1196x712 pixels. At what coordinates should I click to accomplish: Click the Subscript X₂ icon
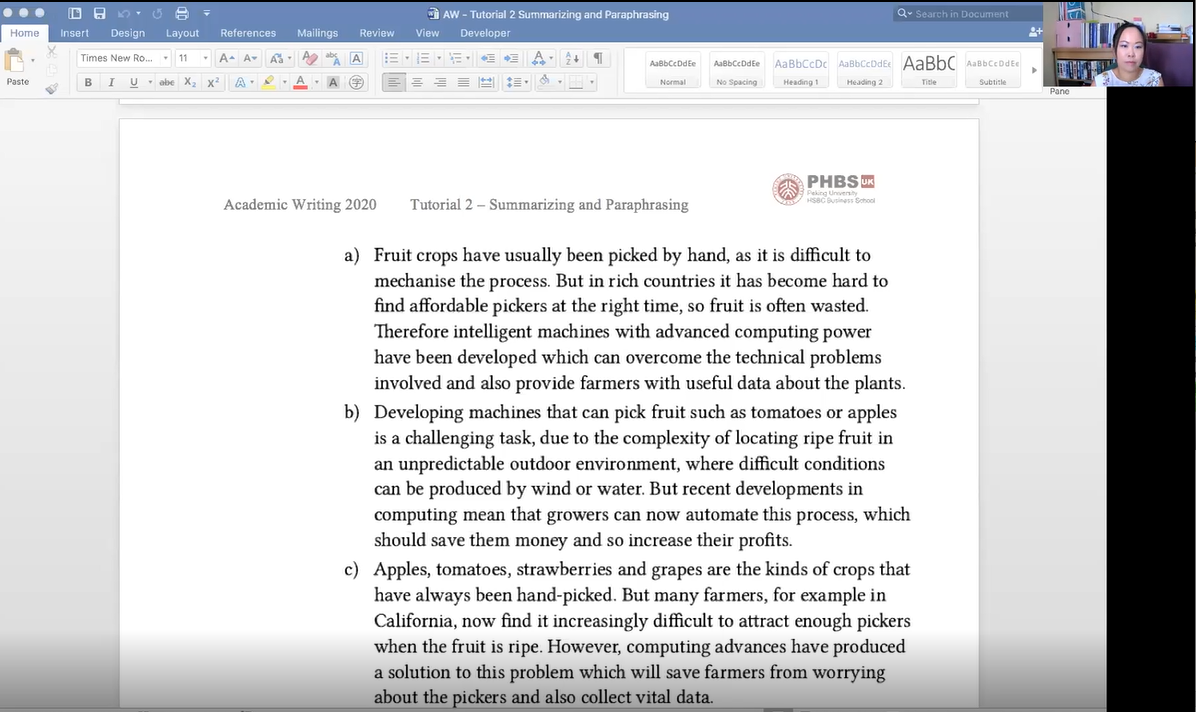point(190,82)
